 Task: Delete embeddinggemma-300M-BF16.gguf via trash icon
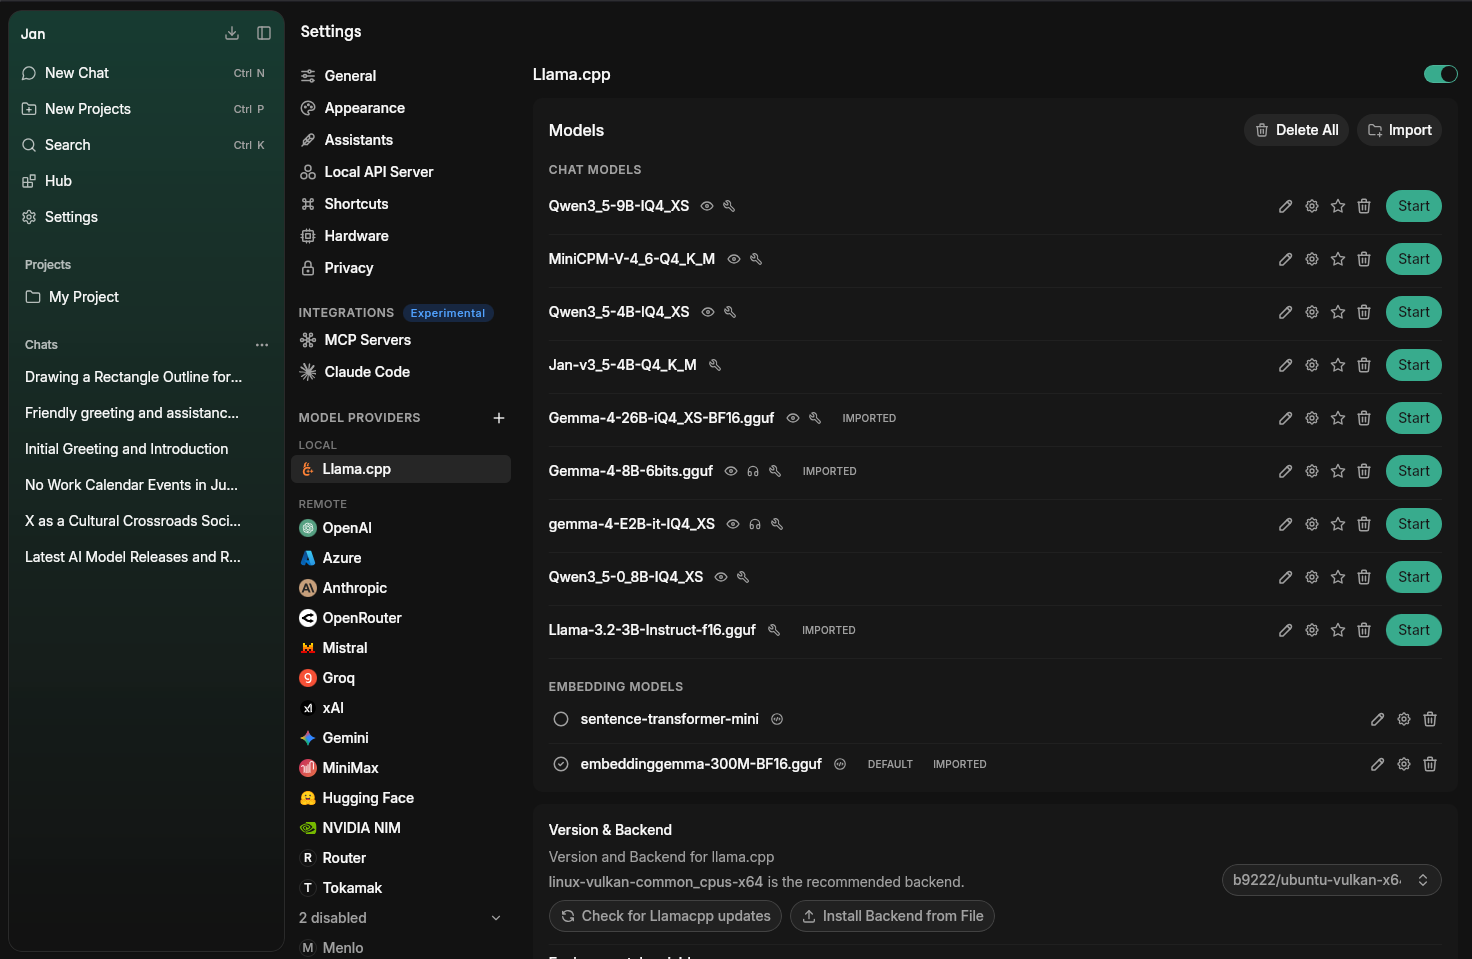(x=1430, y=764)
